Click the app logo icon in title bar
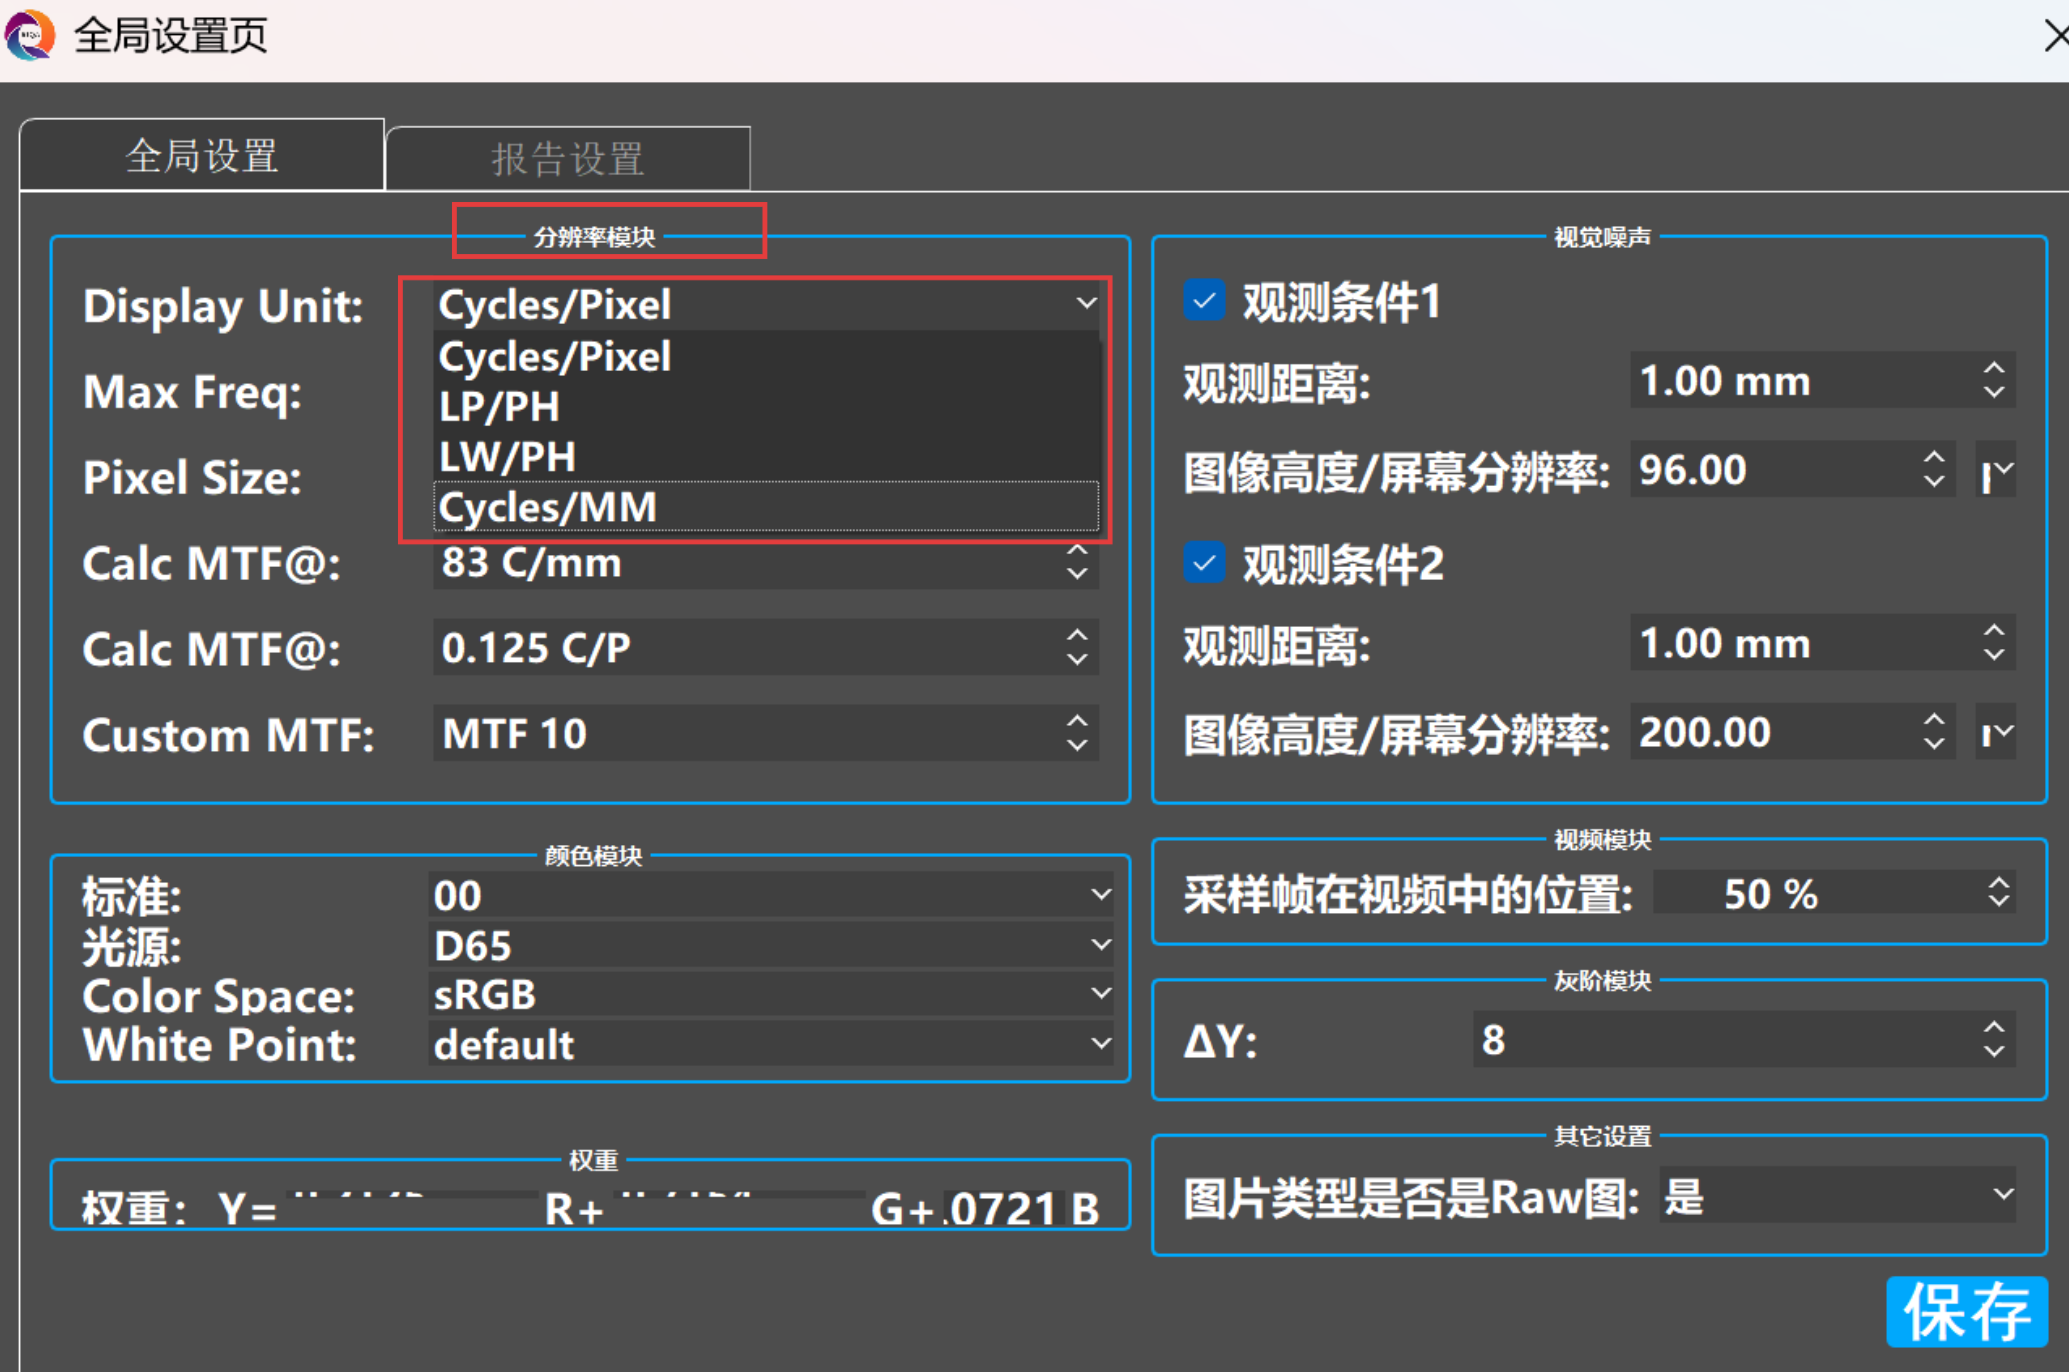This screenshot has height=1372, width=2069. click(30, 35)
